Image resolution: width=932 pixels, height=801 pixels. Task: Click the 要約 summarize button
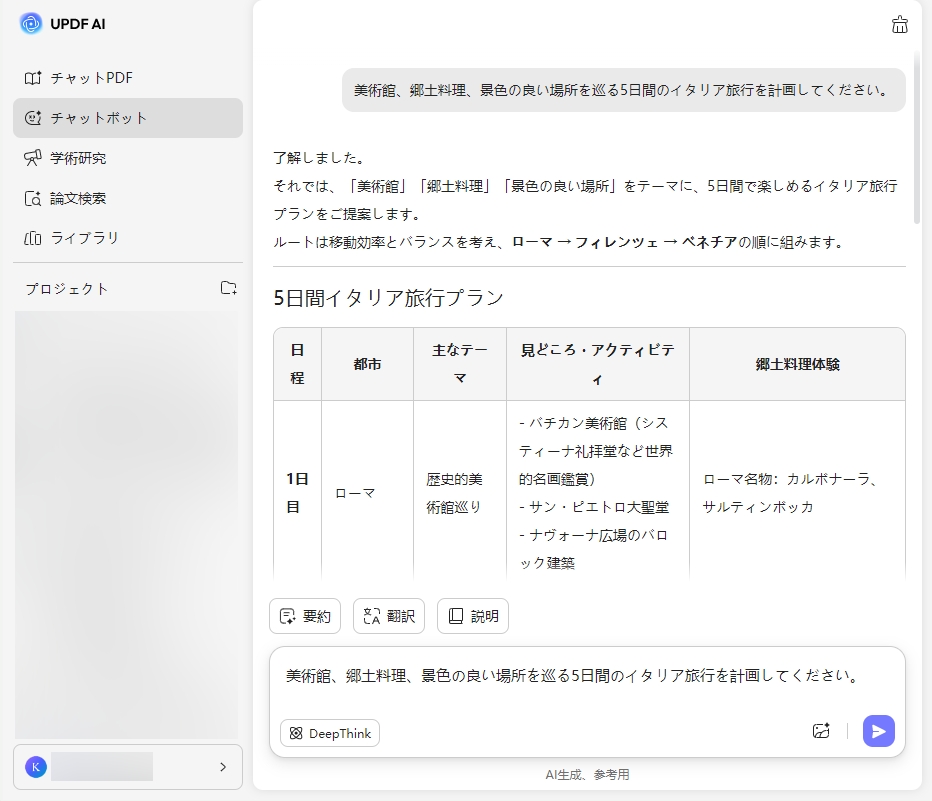305,616
